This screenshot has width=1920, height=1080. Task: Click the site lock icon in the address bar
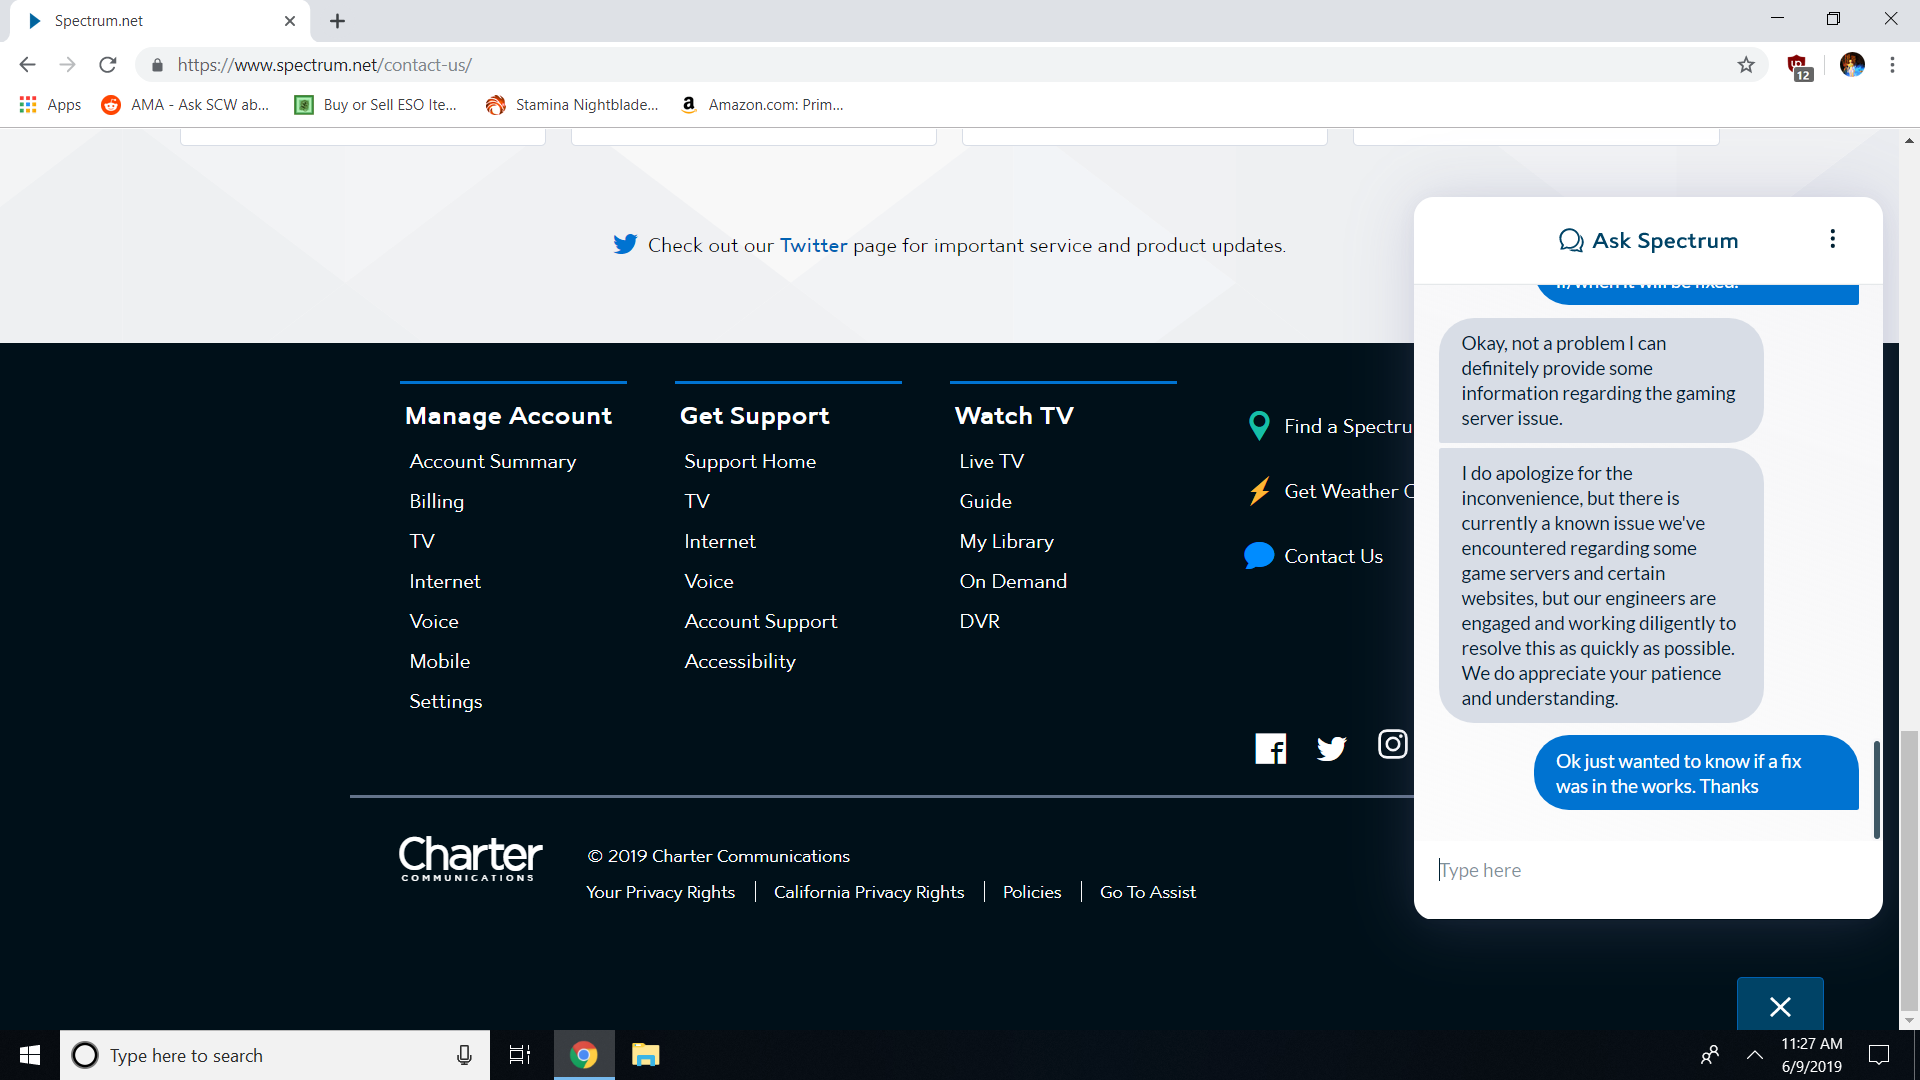[x=157, y=65]
